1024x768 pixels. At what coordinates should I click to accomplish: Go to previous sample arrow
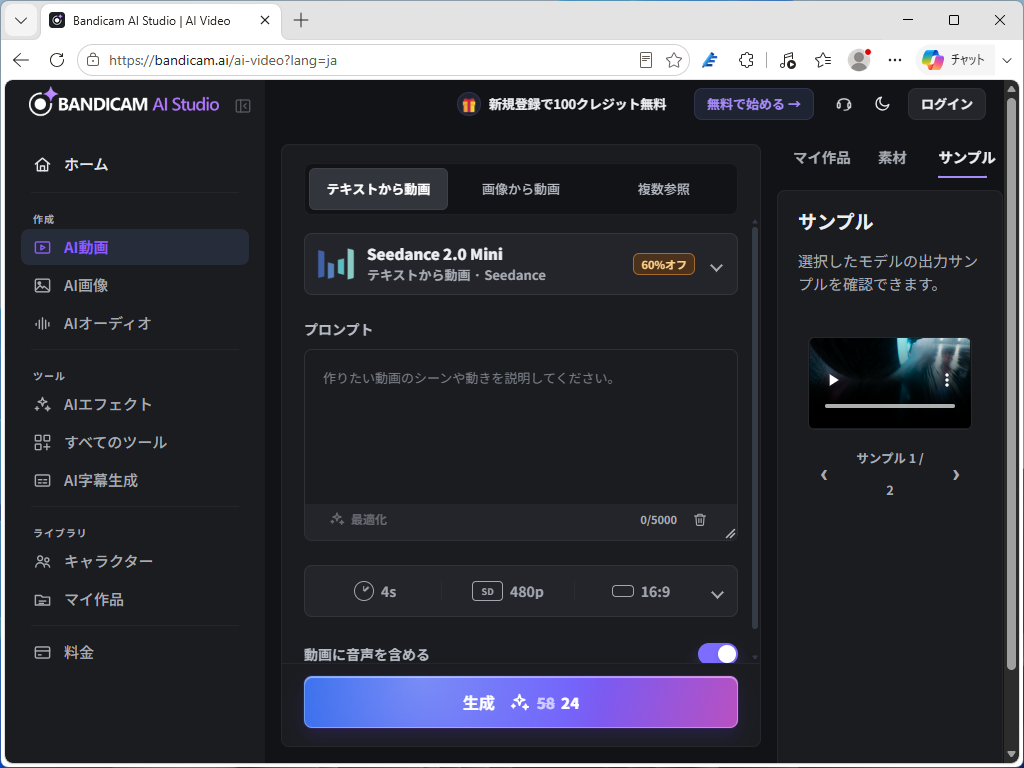click(824, 475)
